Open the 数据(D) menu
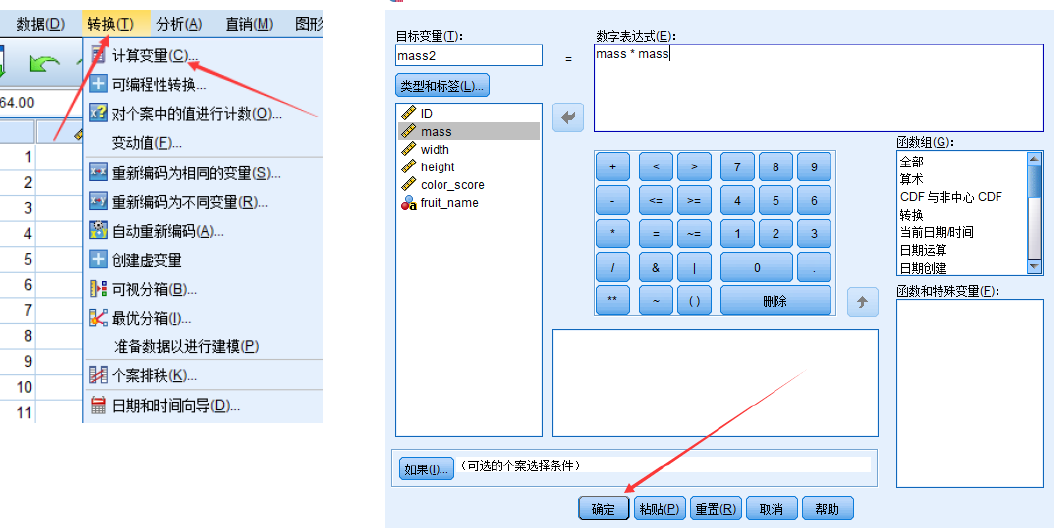 40,25
